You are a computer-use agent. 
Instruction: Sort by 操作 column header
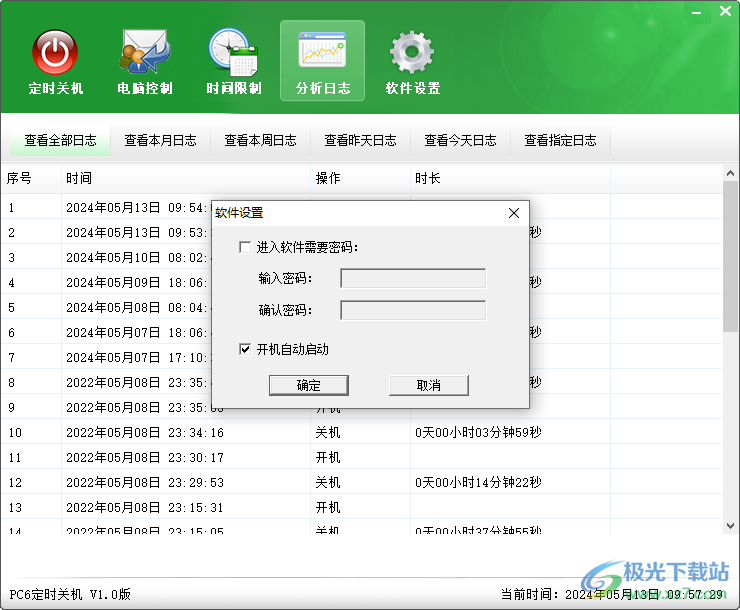tap(361, 178)
